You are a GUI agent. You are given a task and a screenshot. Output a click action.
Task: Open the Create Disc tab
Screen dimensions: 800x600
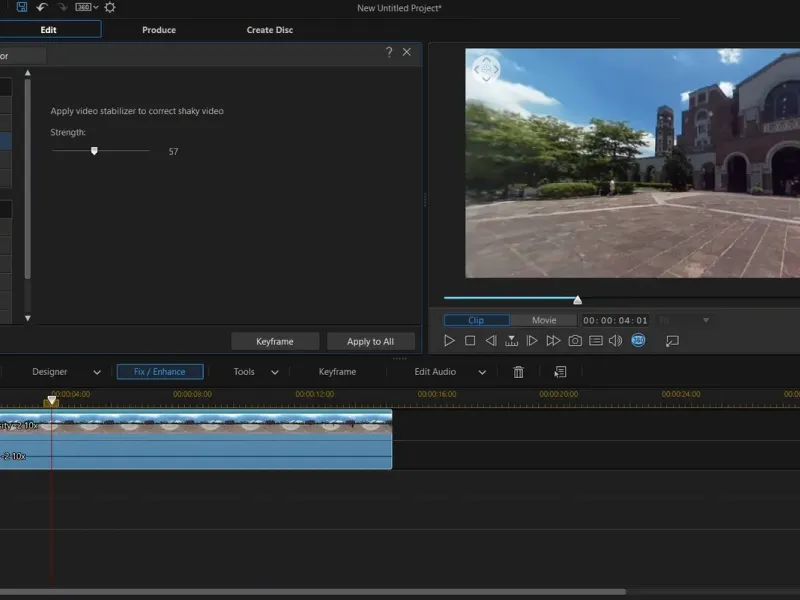[270, 30]
